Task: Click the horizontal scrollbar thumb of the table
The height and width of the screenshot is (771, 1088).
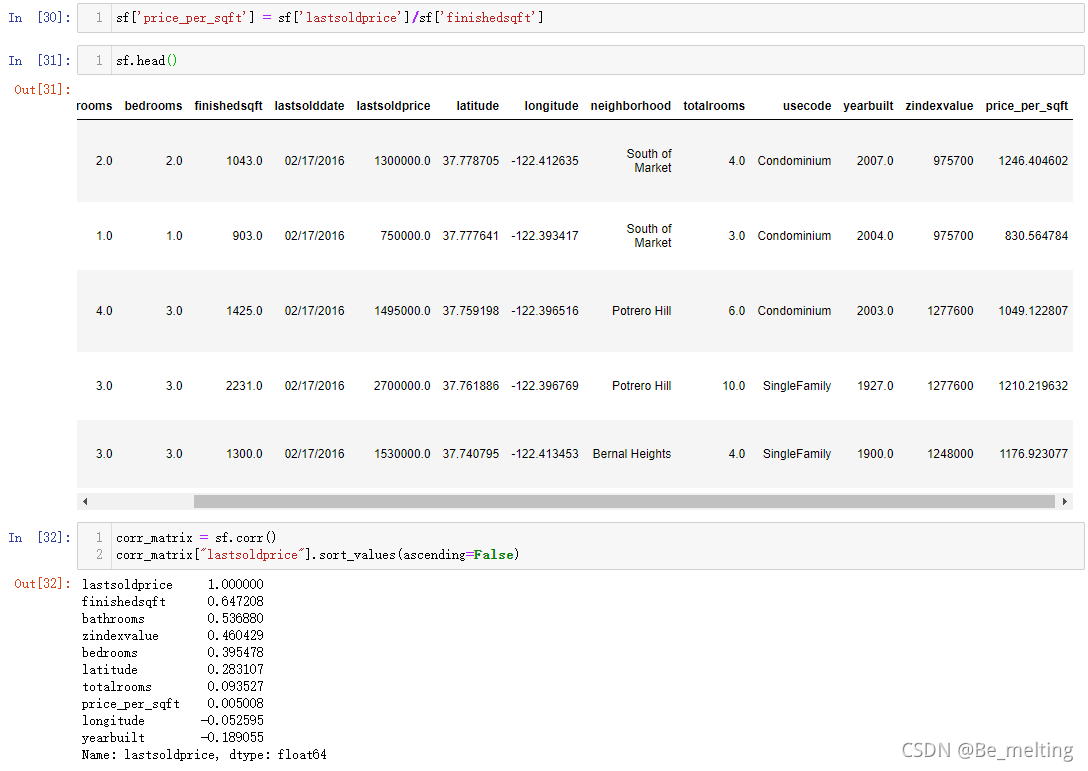Action: (x=624, y=501)
